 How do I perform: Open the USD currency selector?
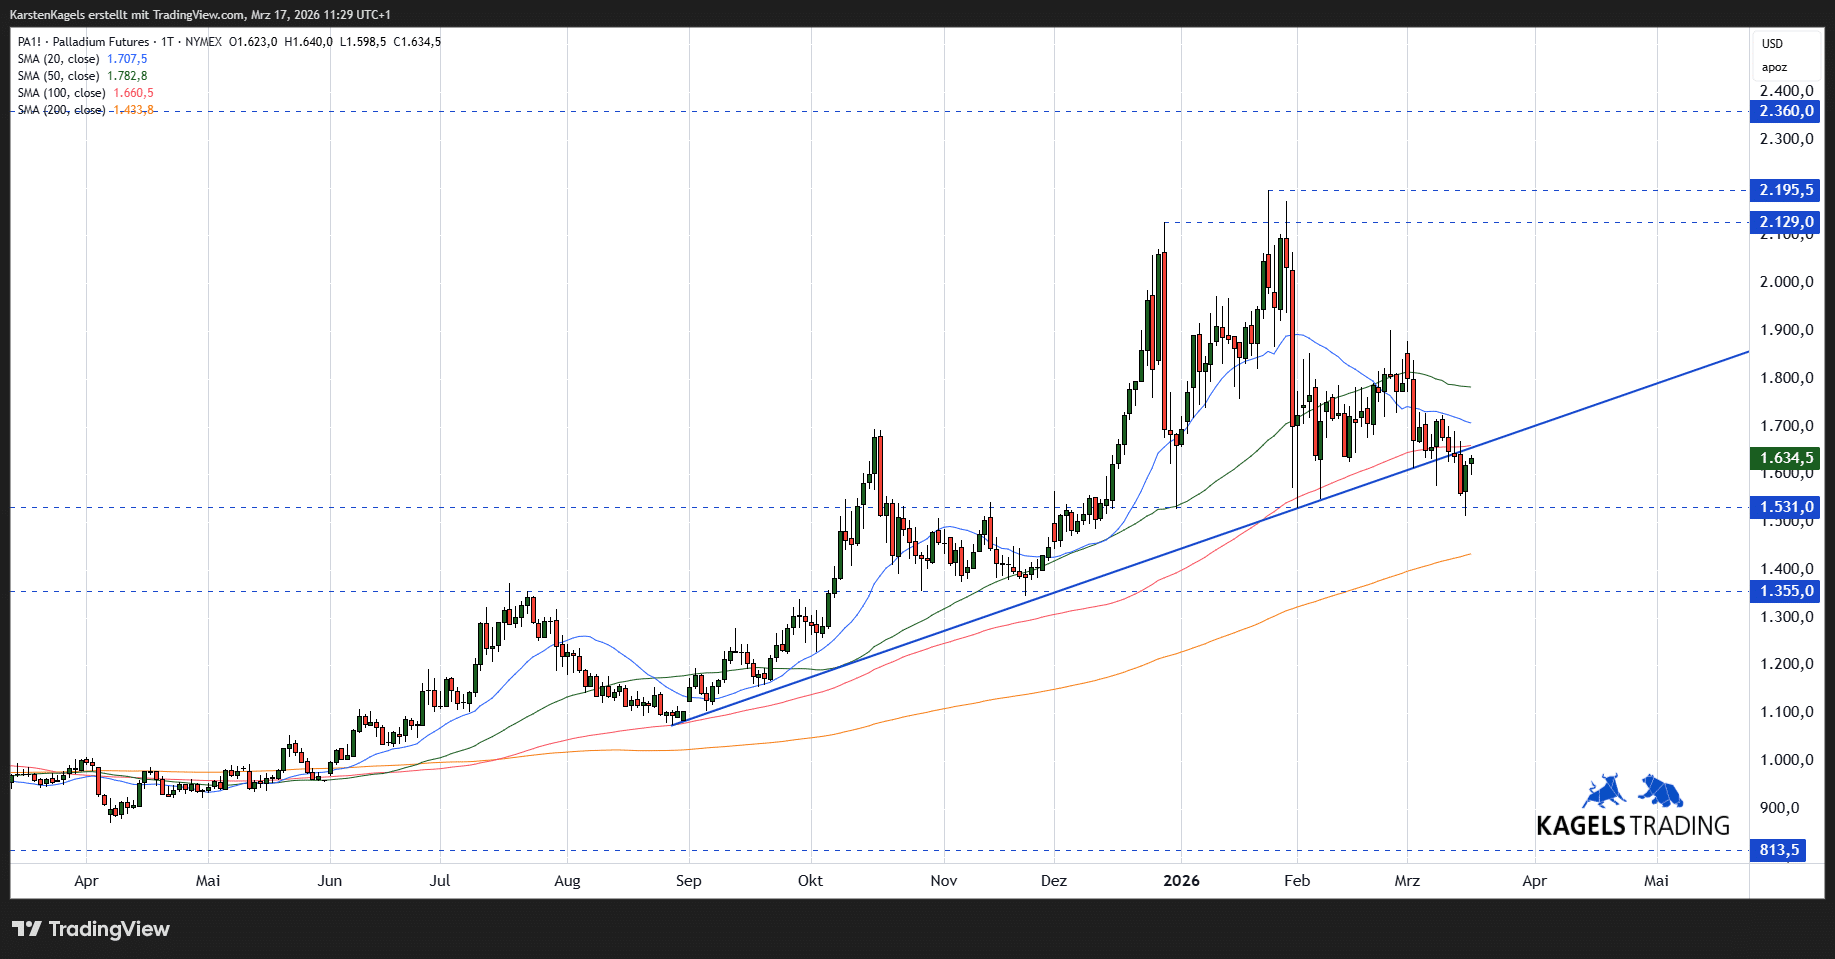coord(1772,44)
